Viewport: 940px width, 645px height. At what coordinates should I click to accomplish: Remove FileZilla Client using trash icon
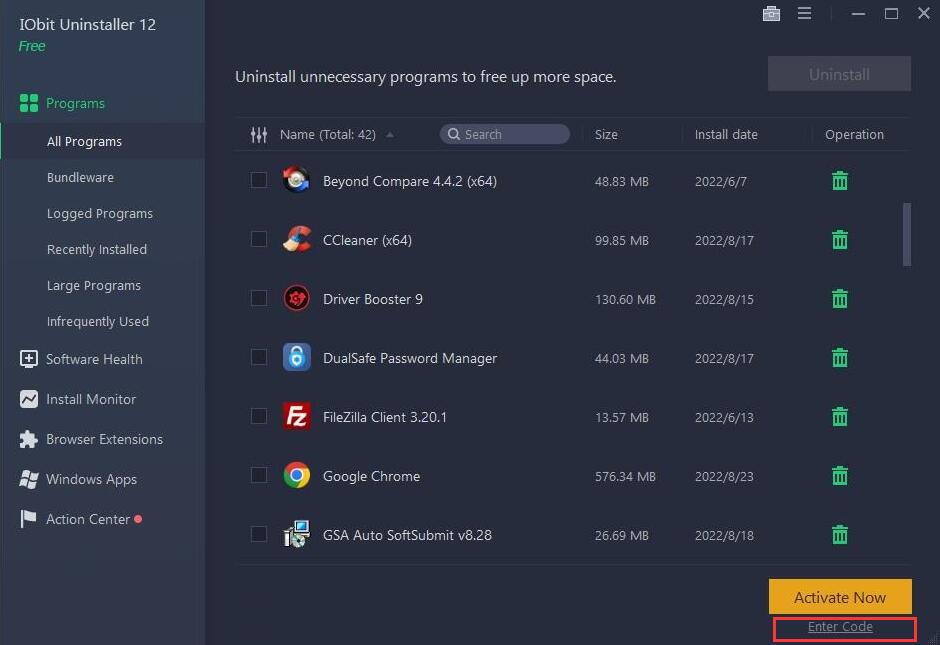point(840,417)
